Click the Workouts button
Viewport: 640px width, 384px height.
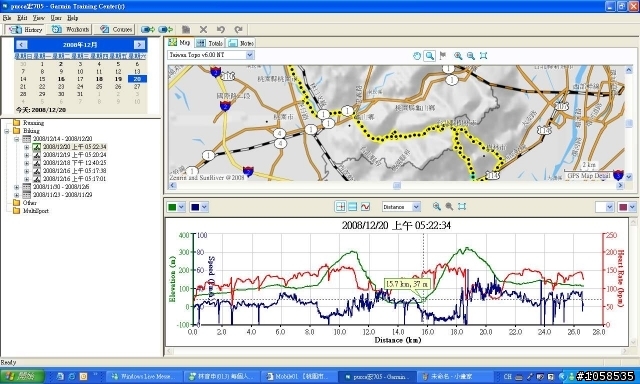coord(70,29)
